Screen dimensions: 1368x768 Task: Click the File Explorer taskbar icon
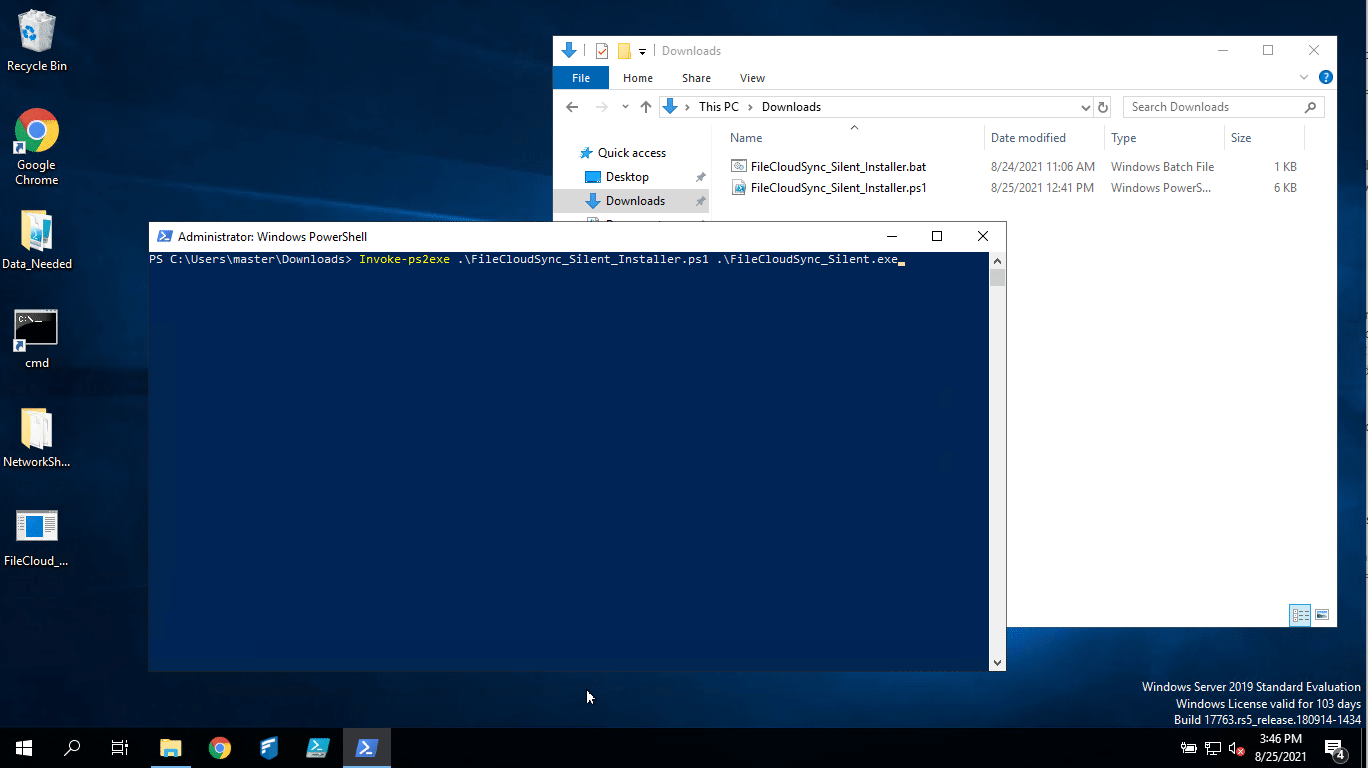pos(171,748)
